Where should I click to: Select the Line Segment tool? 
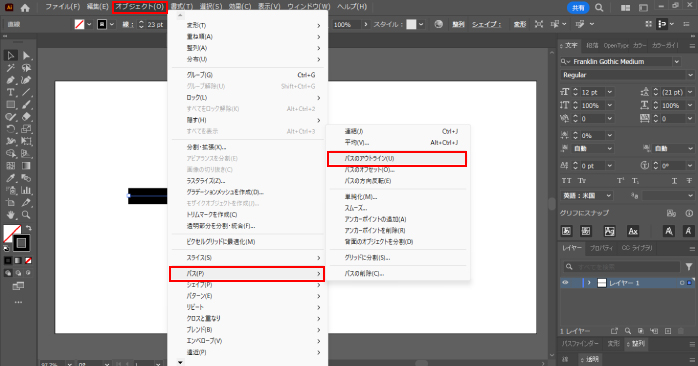26,93
